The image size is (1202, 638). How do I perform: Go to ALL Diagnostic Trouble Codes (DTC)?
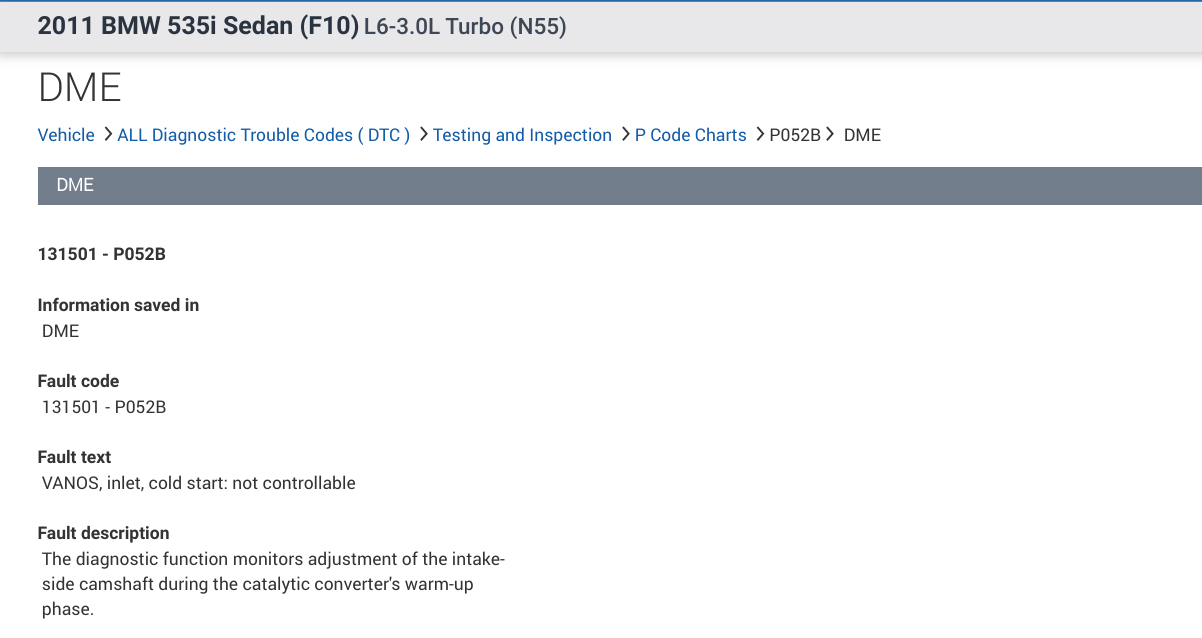263,135
